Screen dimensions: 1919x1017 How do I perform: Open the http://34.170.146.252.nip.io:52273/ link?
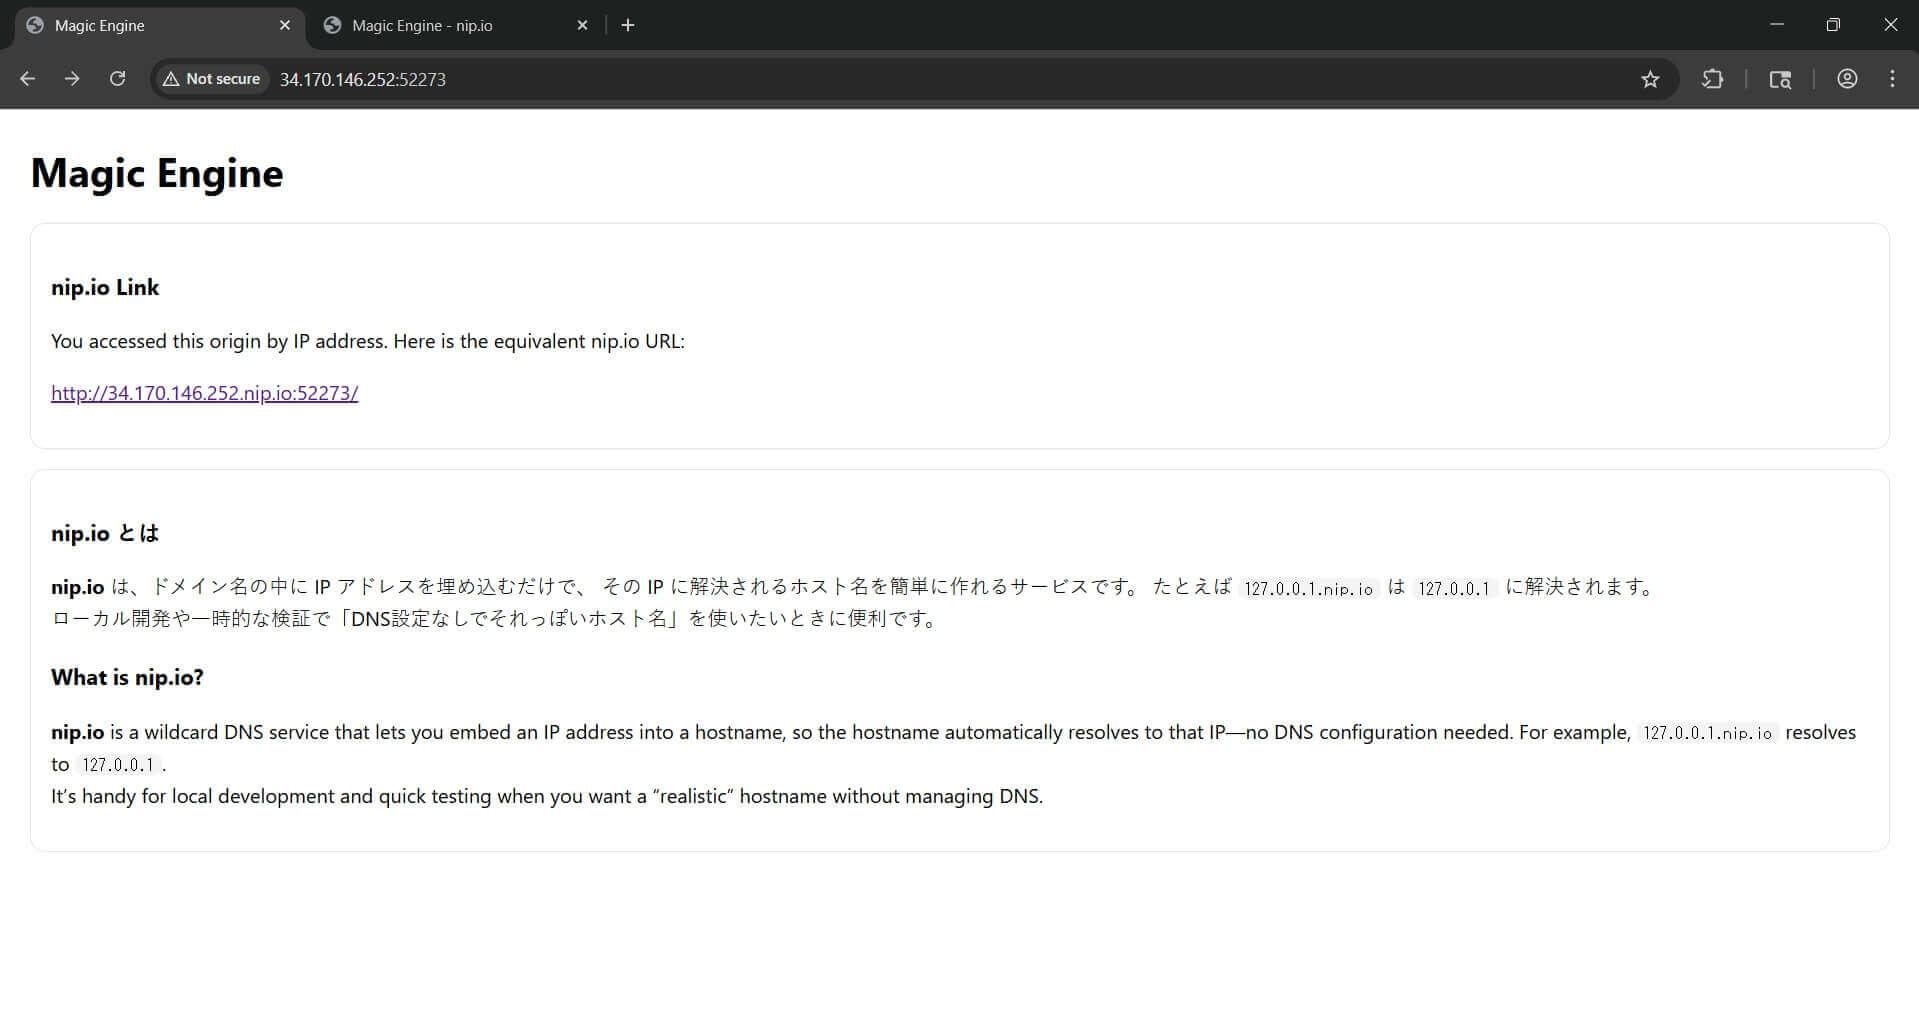(205, 393)
